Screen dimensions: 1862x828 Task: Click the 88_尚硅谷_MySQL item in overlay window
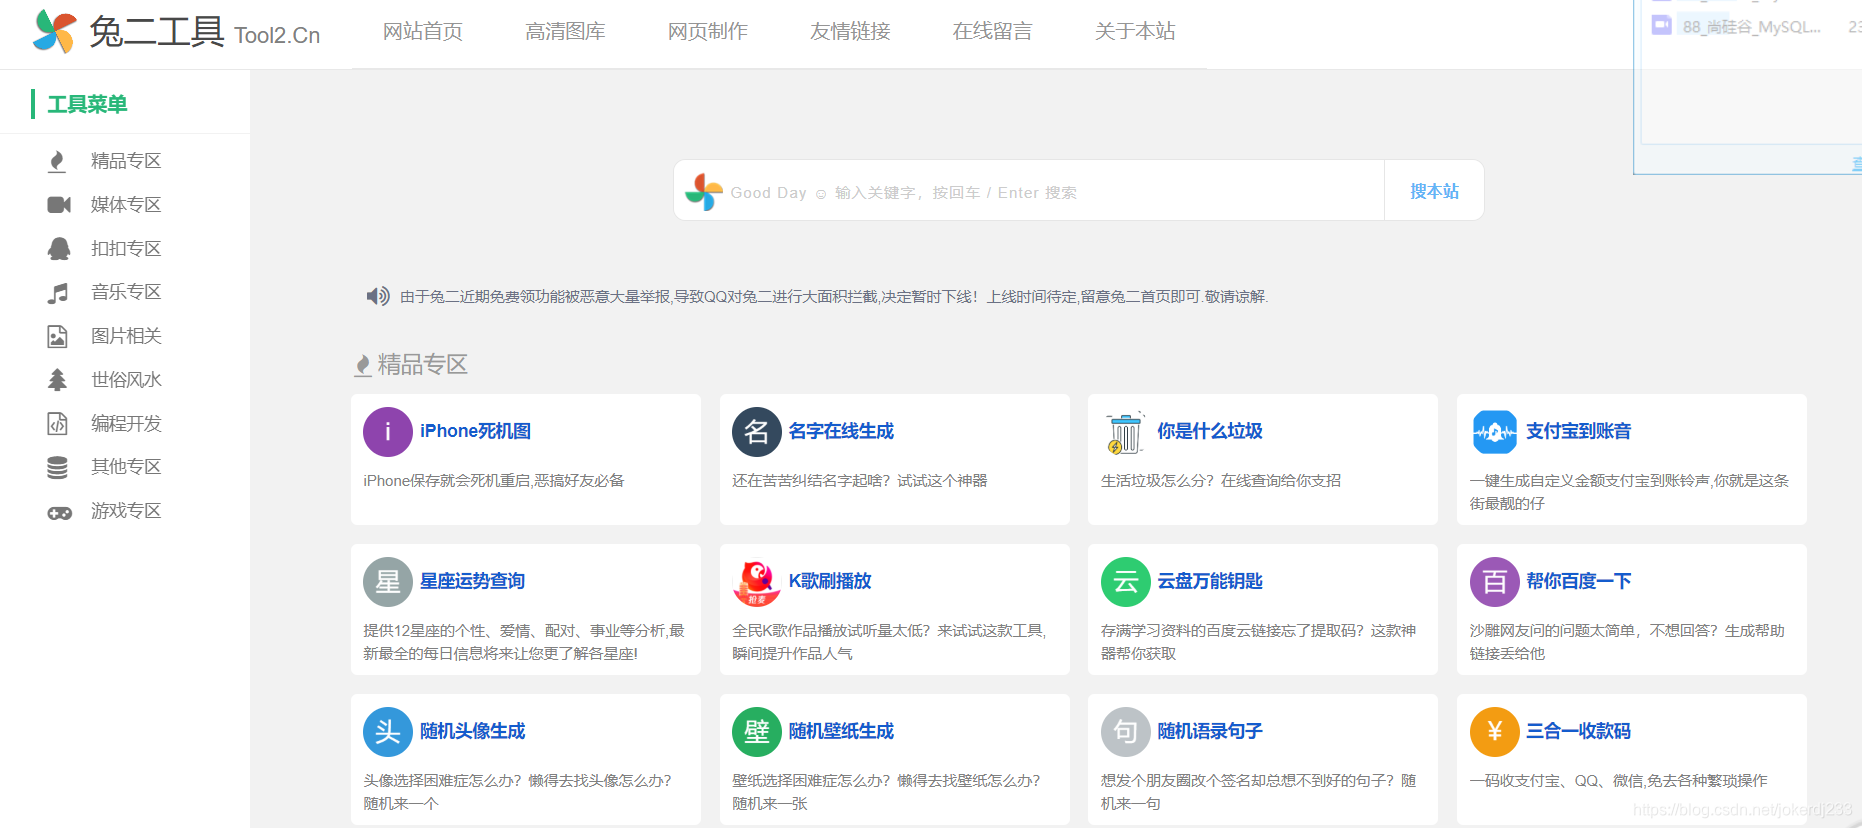tap(1752, 27)
